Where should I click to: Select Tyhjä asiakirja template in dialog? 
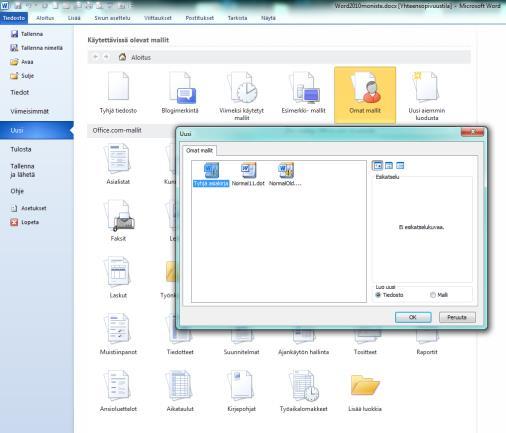(x=211, y=175)
